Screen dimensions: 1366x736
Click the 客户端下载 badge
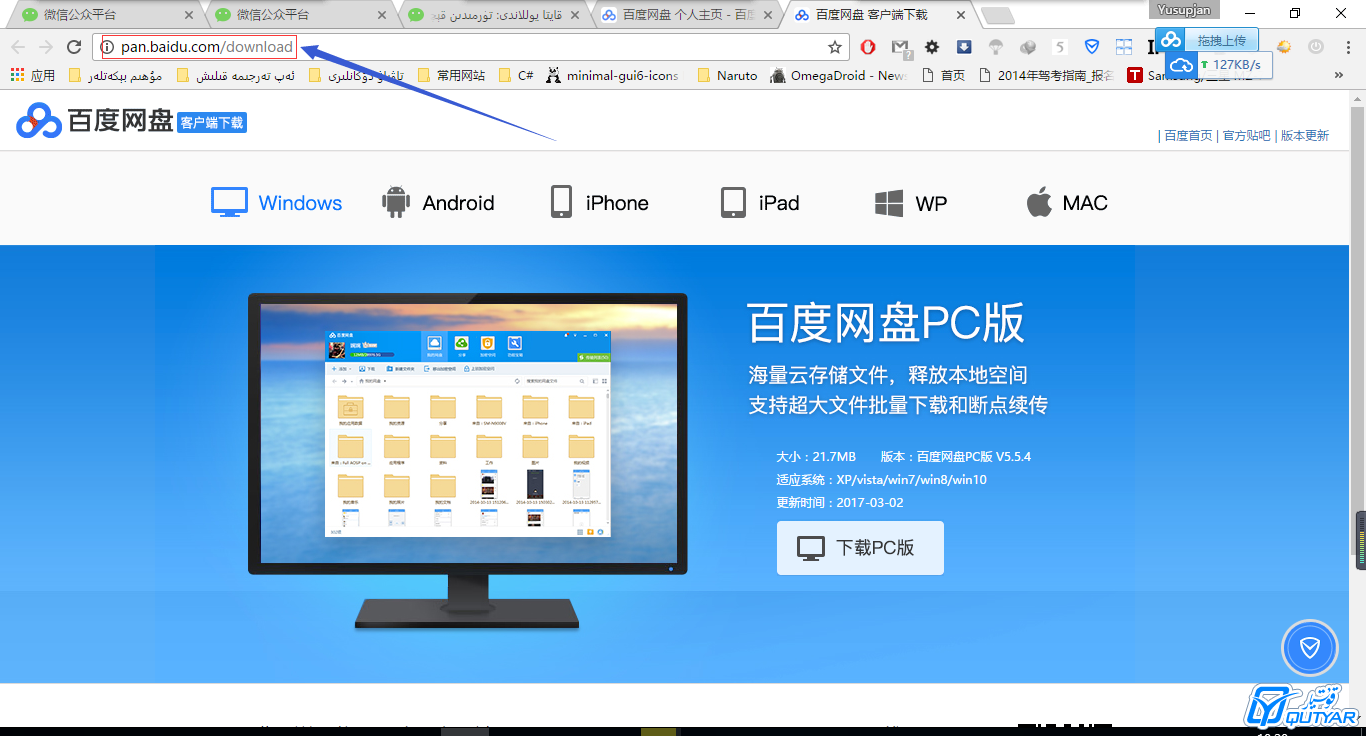coord(212,122)
